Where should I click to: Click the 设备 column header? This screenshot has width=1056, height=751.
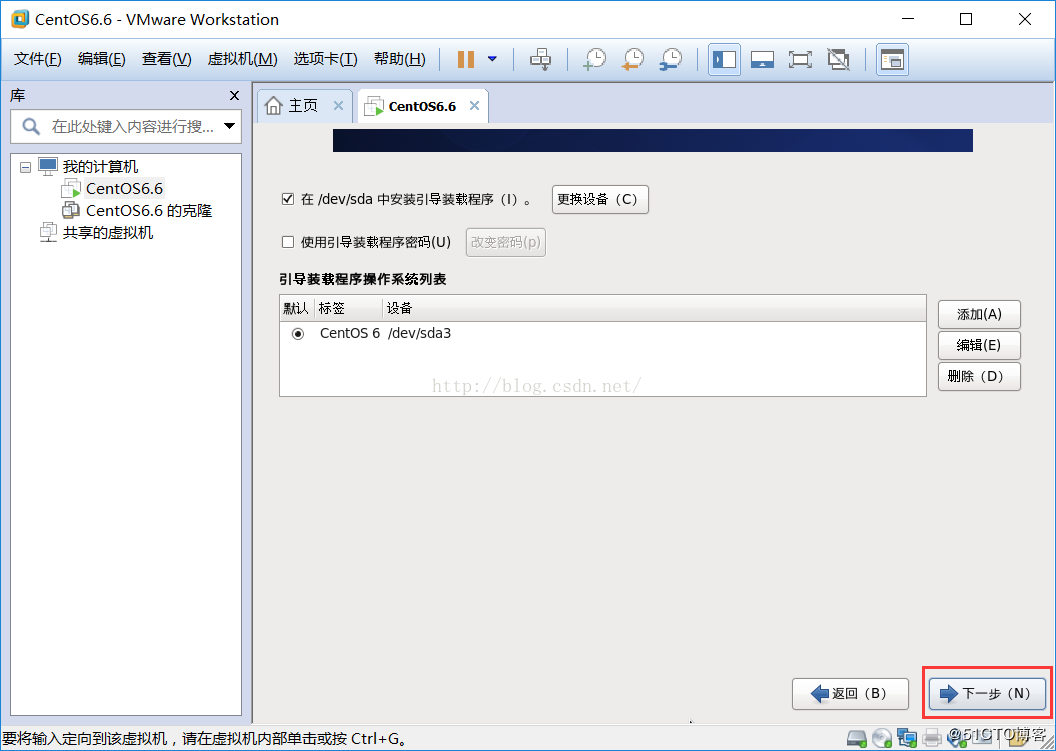[653, 308]
